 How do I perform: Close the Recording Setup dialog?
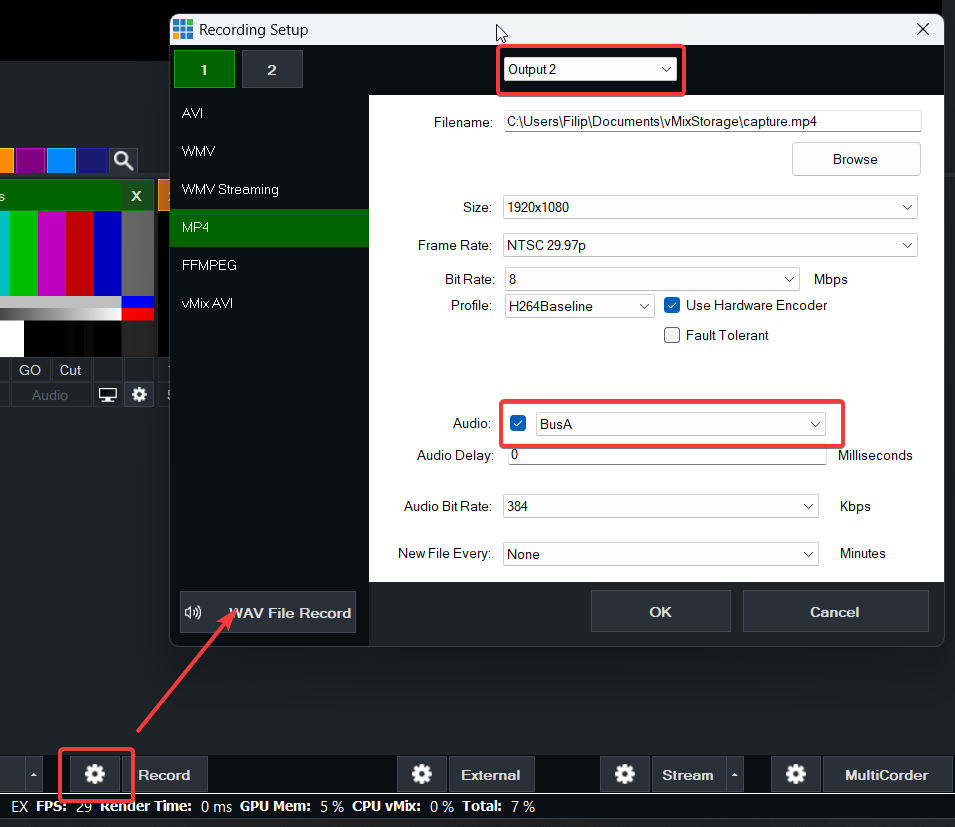[923, 29]
